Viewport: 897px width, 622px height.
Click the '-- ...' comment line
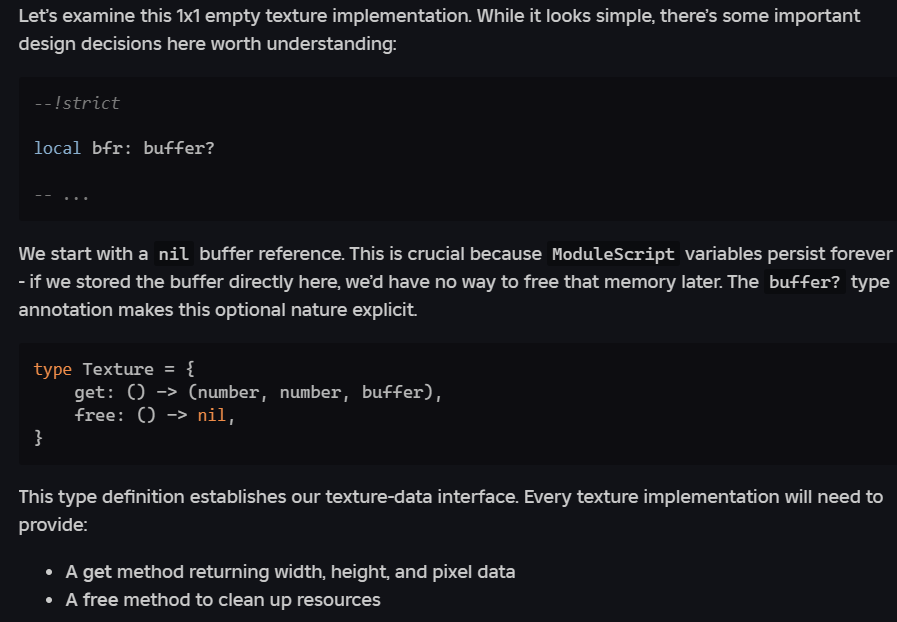(x=62, y=195)
